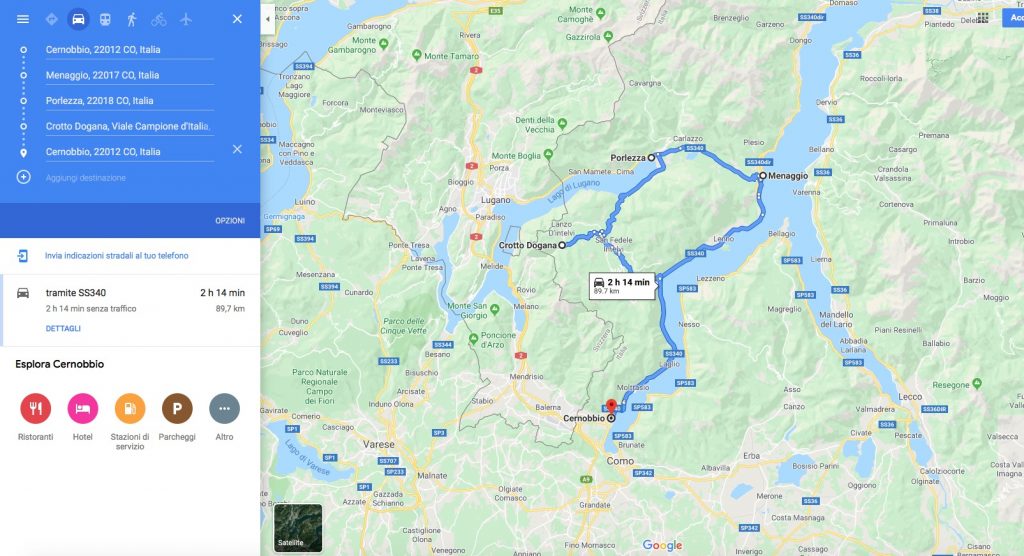Viewport: 1024px width, 556px height.
Task: Collapse the side panel arrow
Action: [268, 19]
